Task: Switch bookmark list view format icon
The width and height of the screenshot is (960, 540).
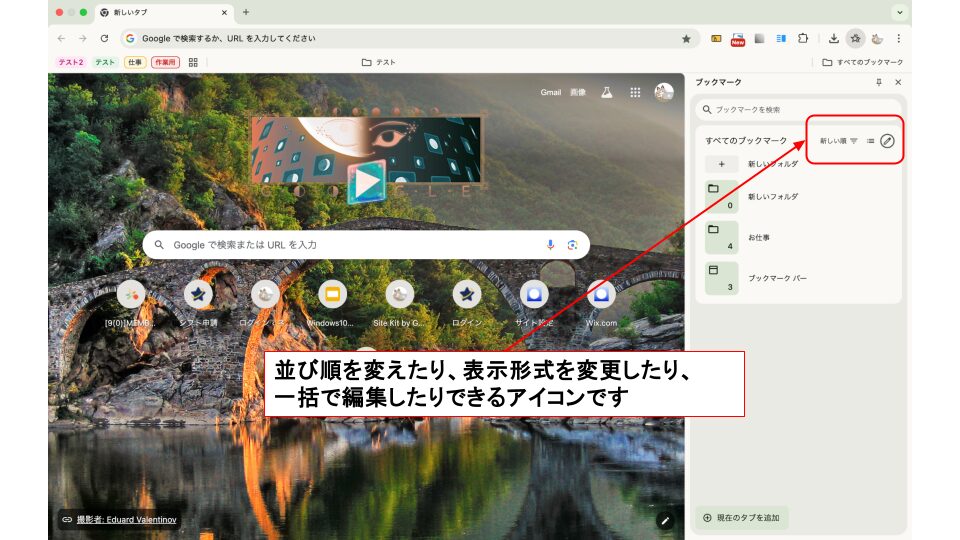Action: 870,141
